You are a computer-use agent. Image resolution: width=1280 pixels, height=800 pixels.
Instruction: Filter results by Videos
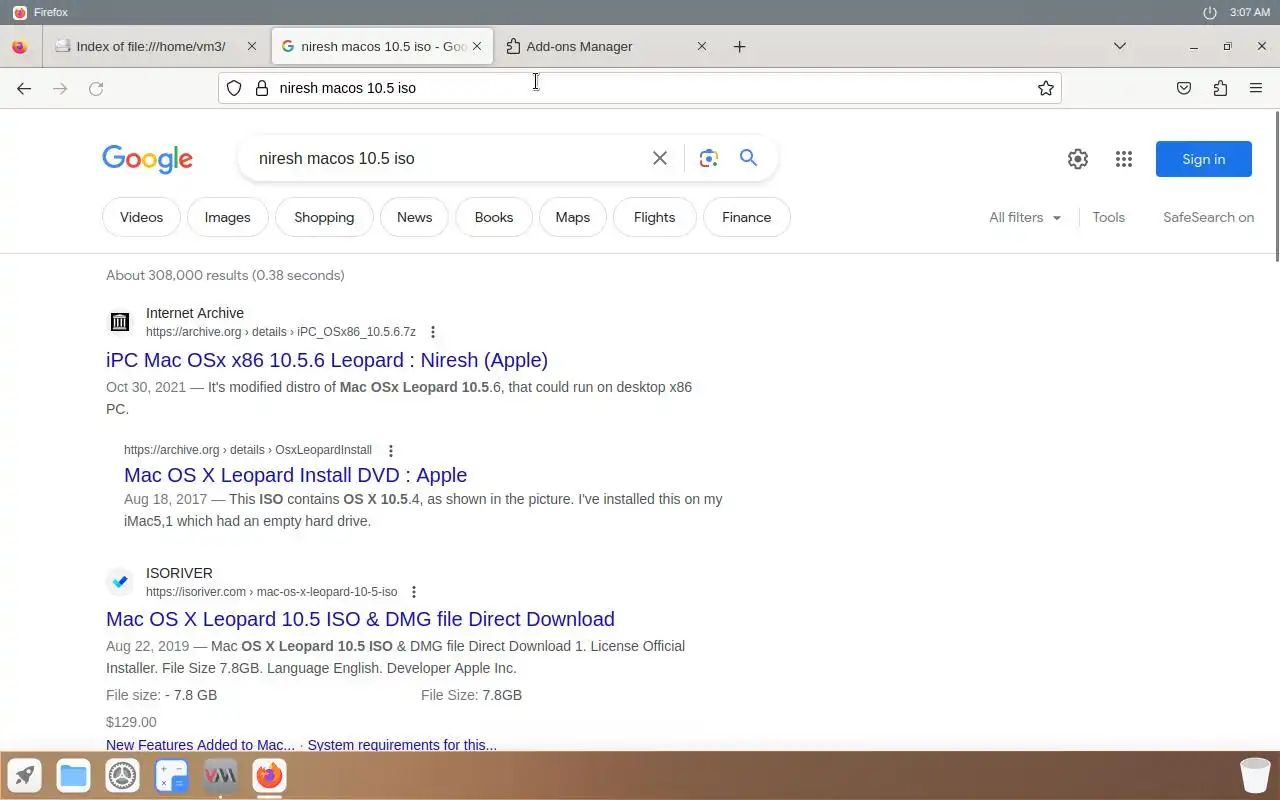click(x=141, y=217)
